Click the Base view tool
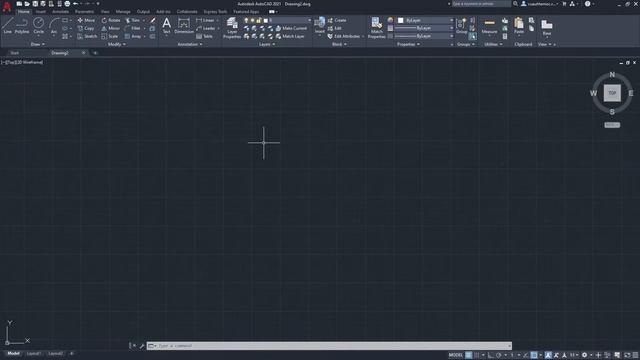 point(547,27)
